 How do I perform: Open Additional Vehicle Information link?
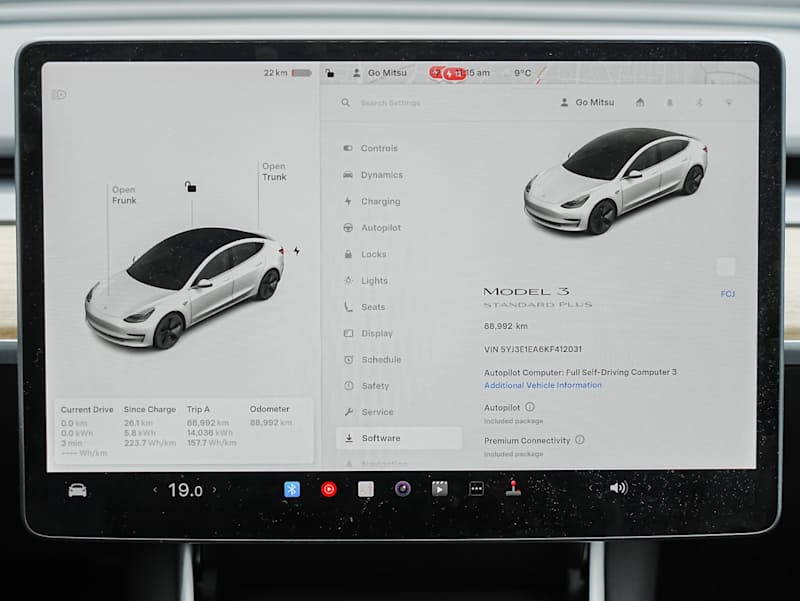[x=543, y=385]
